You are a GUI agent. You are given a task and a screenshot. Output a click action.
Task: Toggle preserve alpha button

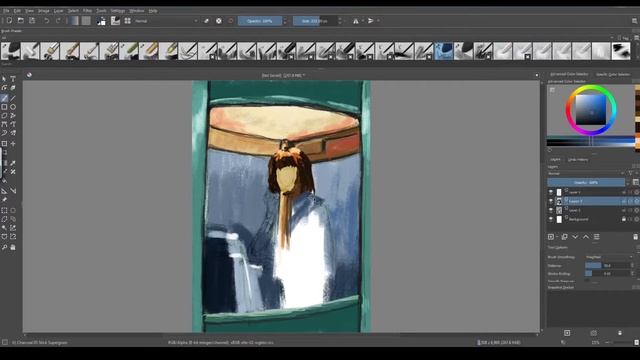219,21
